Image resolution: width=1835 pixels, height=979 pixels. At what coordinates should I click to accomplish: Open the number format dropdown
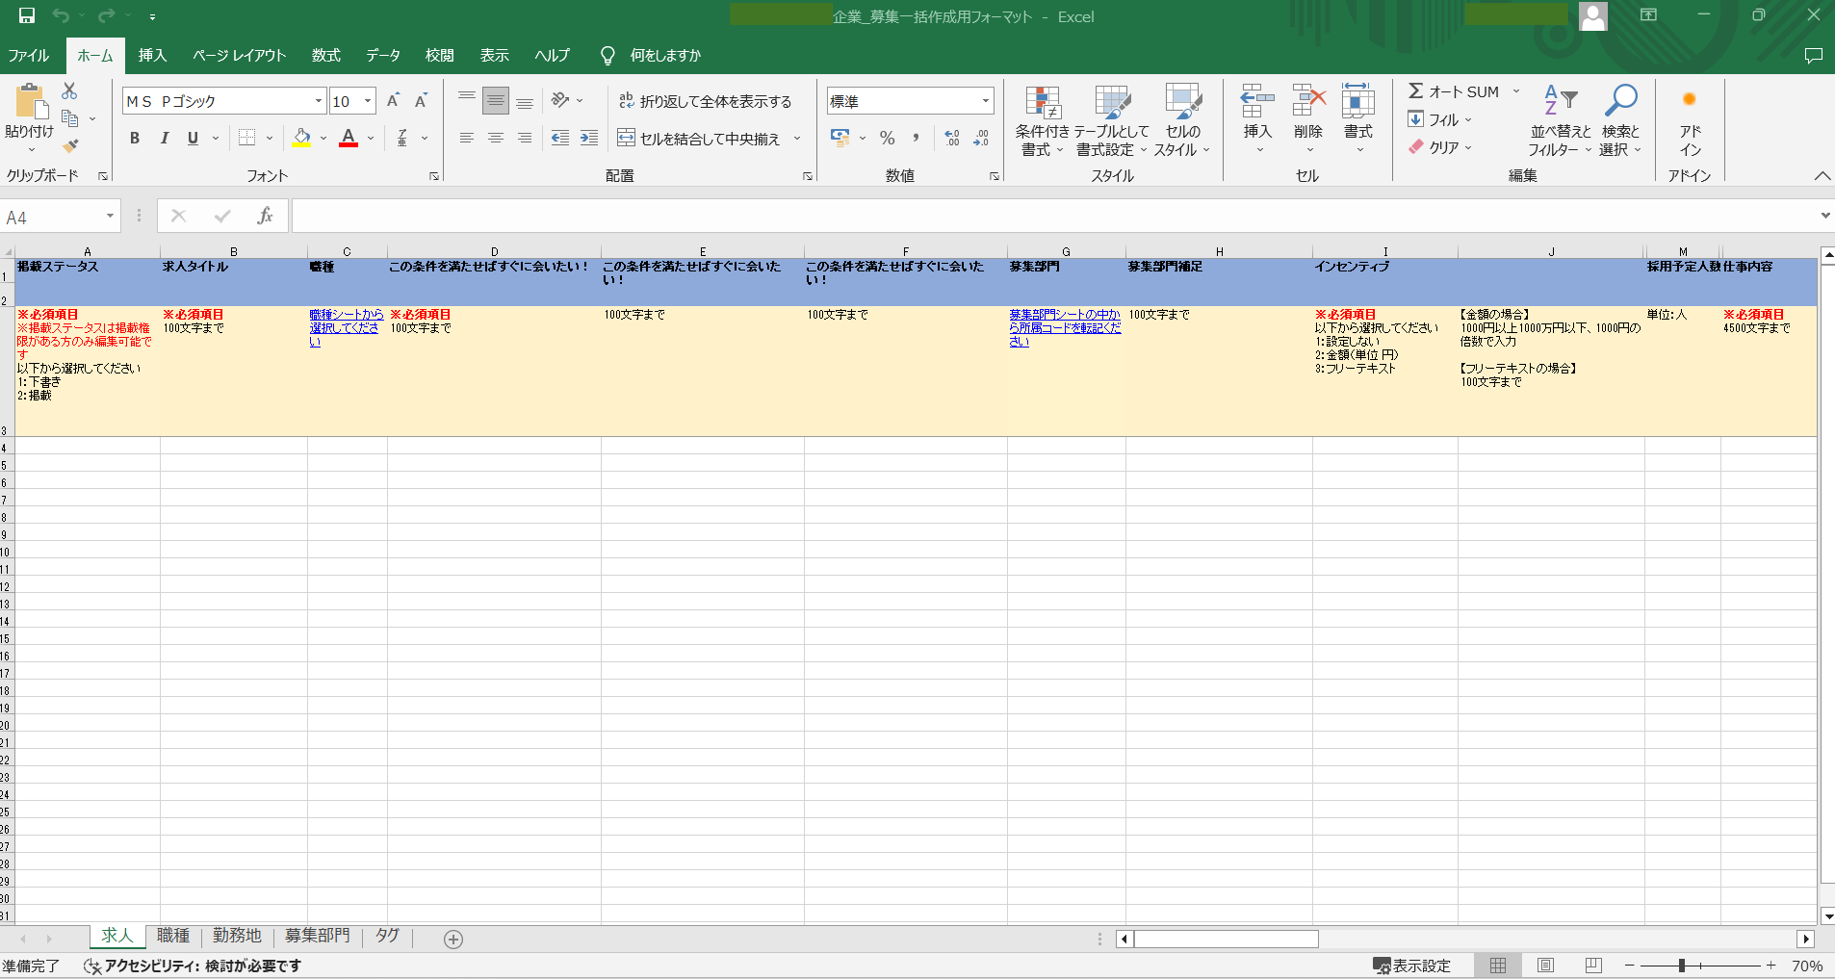pos(985,101)
